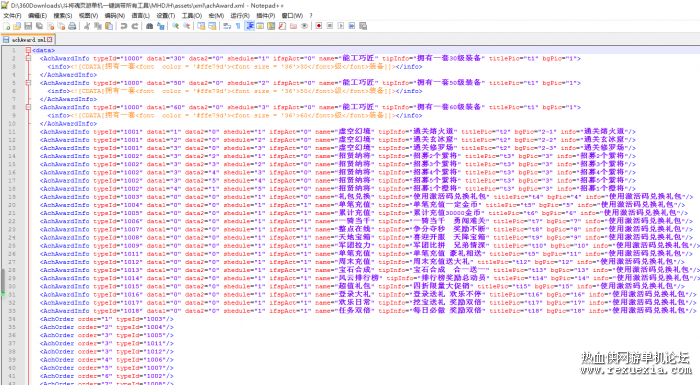Toggle the Document Map panel icon
Viewport: 700px width, 385px height.
271,26
